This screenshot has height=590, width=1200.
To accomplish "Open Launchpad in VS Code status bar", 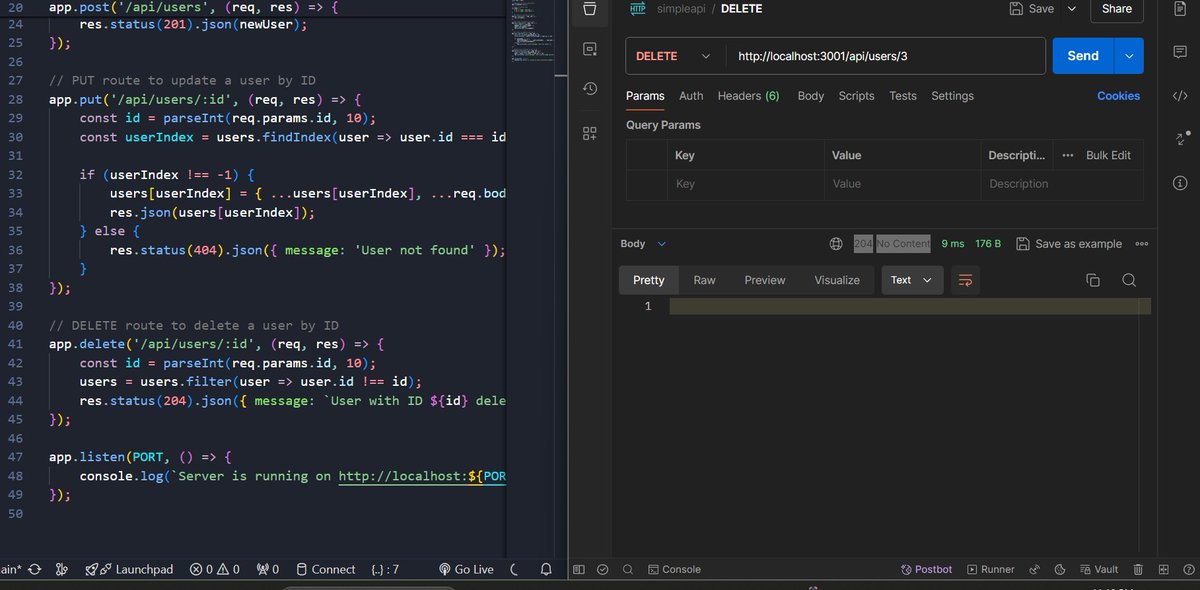I will (x=129, y=569).
